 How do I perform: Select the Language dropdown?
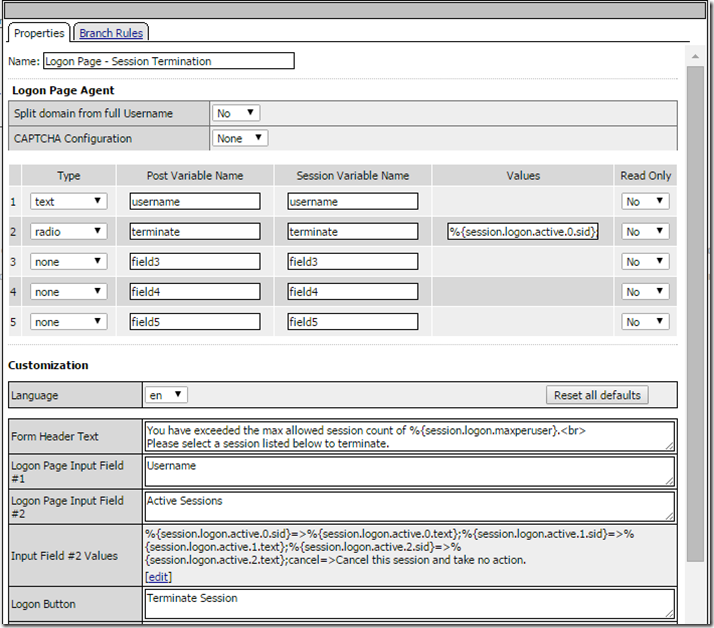point(165,395)
